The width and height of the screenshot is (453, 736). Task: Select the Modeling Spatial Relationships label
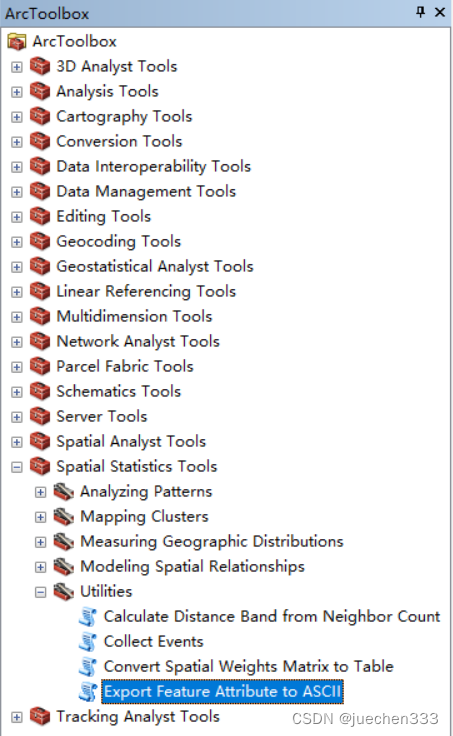click(192, 567)
